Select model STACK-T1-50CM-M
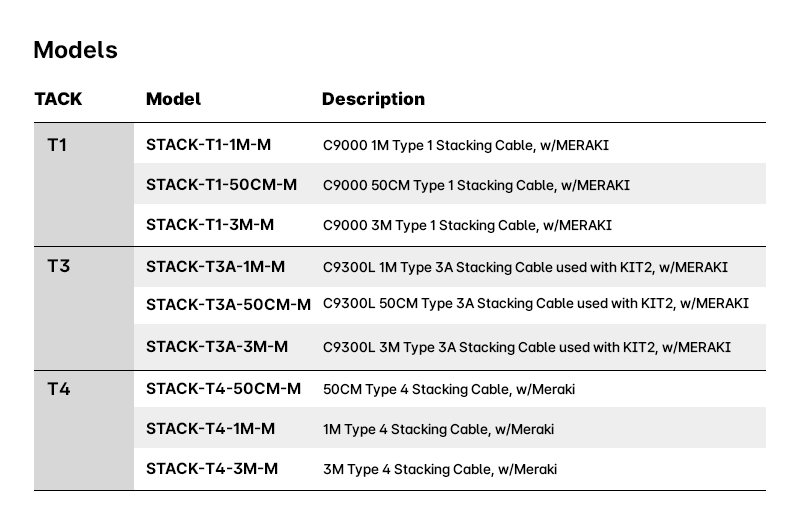 click(221, 185)
